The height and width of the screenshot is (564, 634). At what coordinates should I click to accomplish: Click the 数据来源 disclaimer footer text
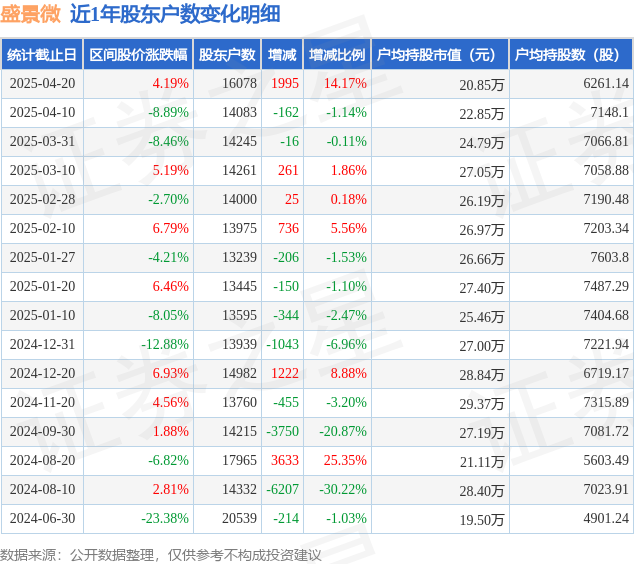coord(161,555)
